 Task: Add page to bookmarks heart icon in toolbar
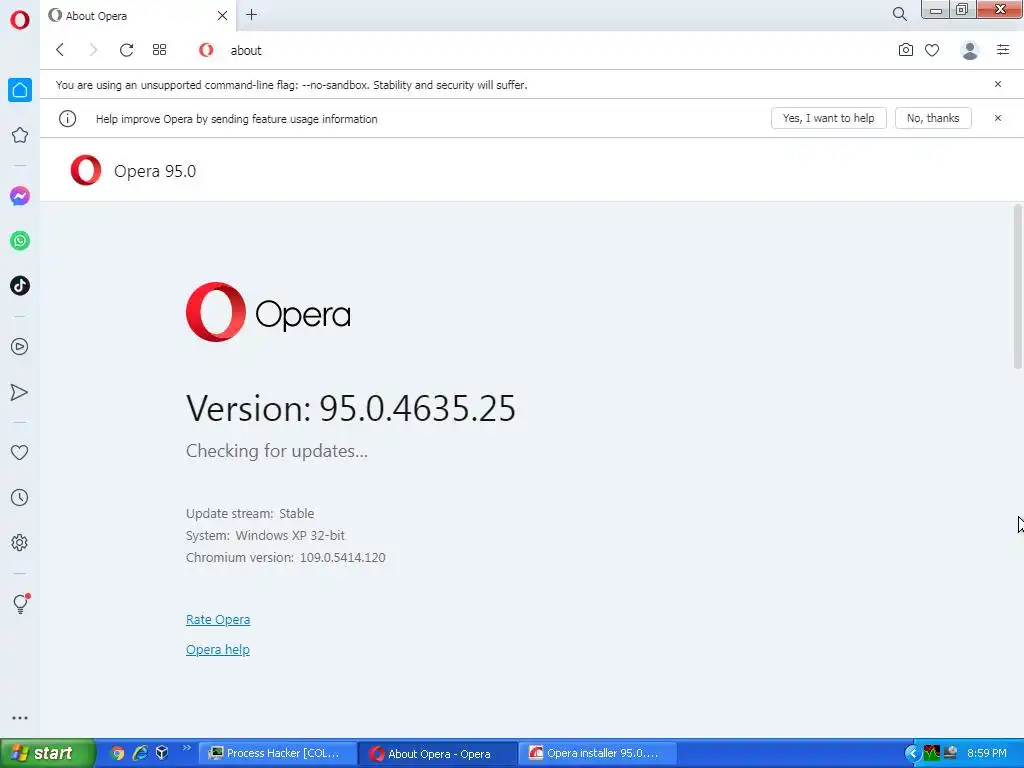[x=932, y=50]
